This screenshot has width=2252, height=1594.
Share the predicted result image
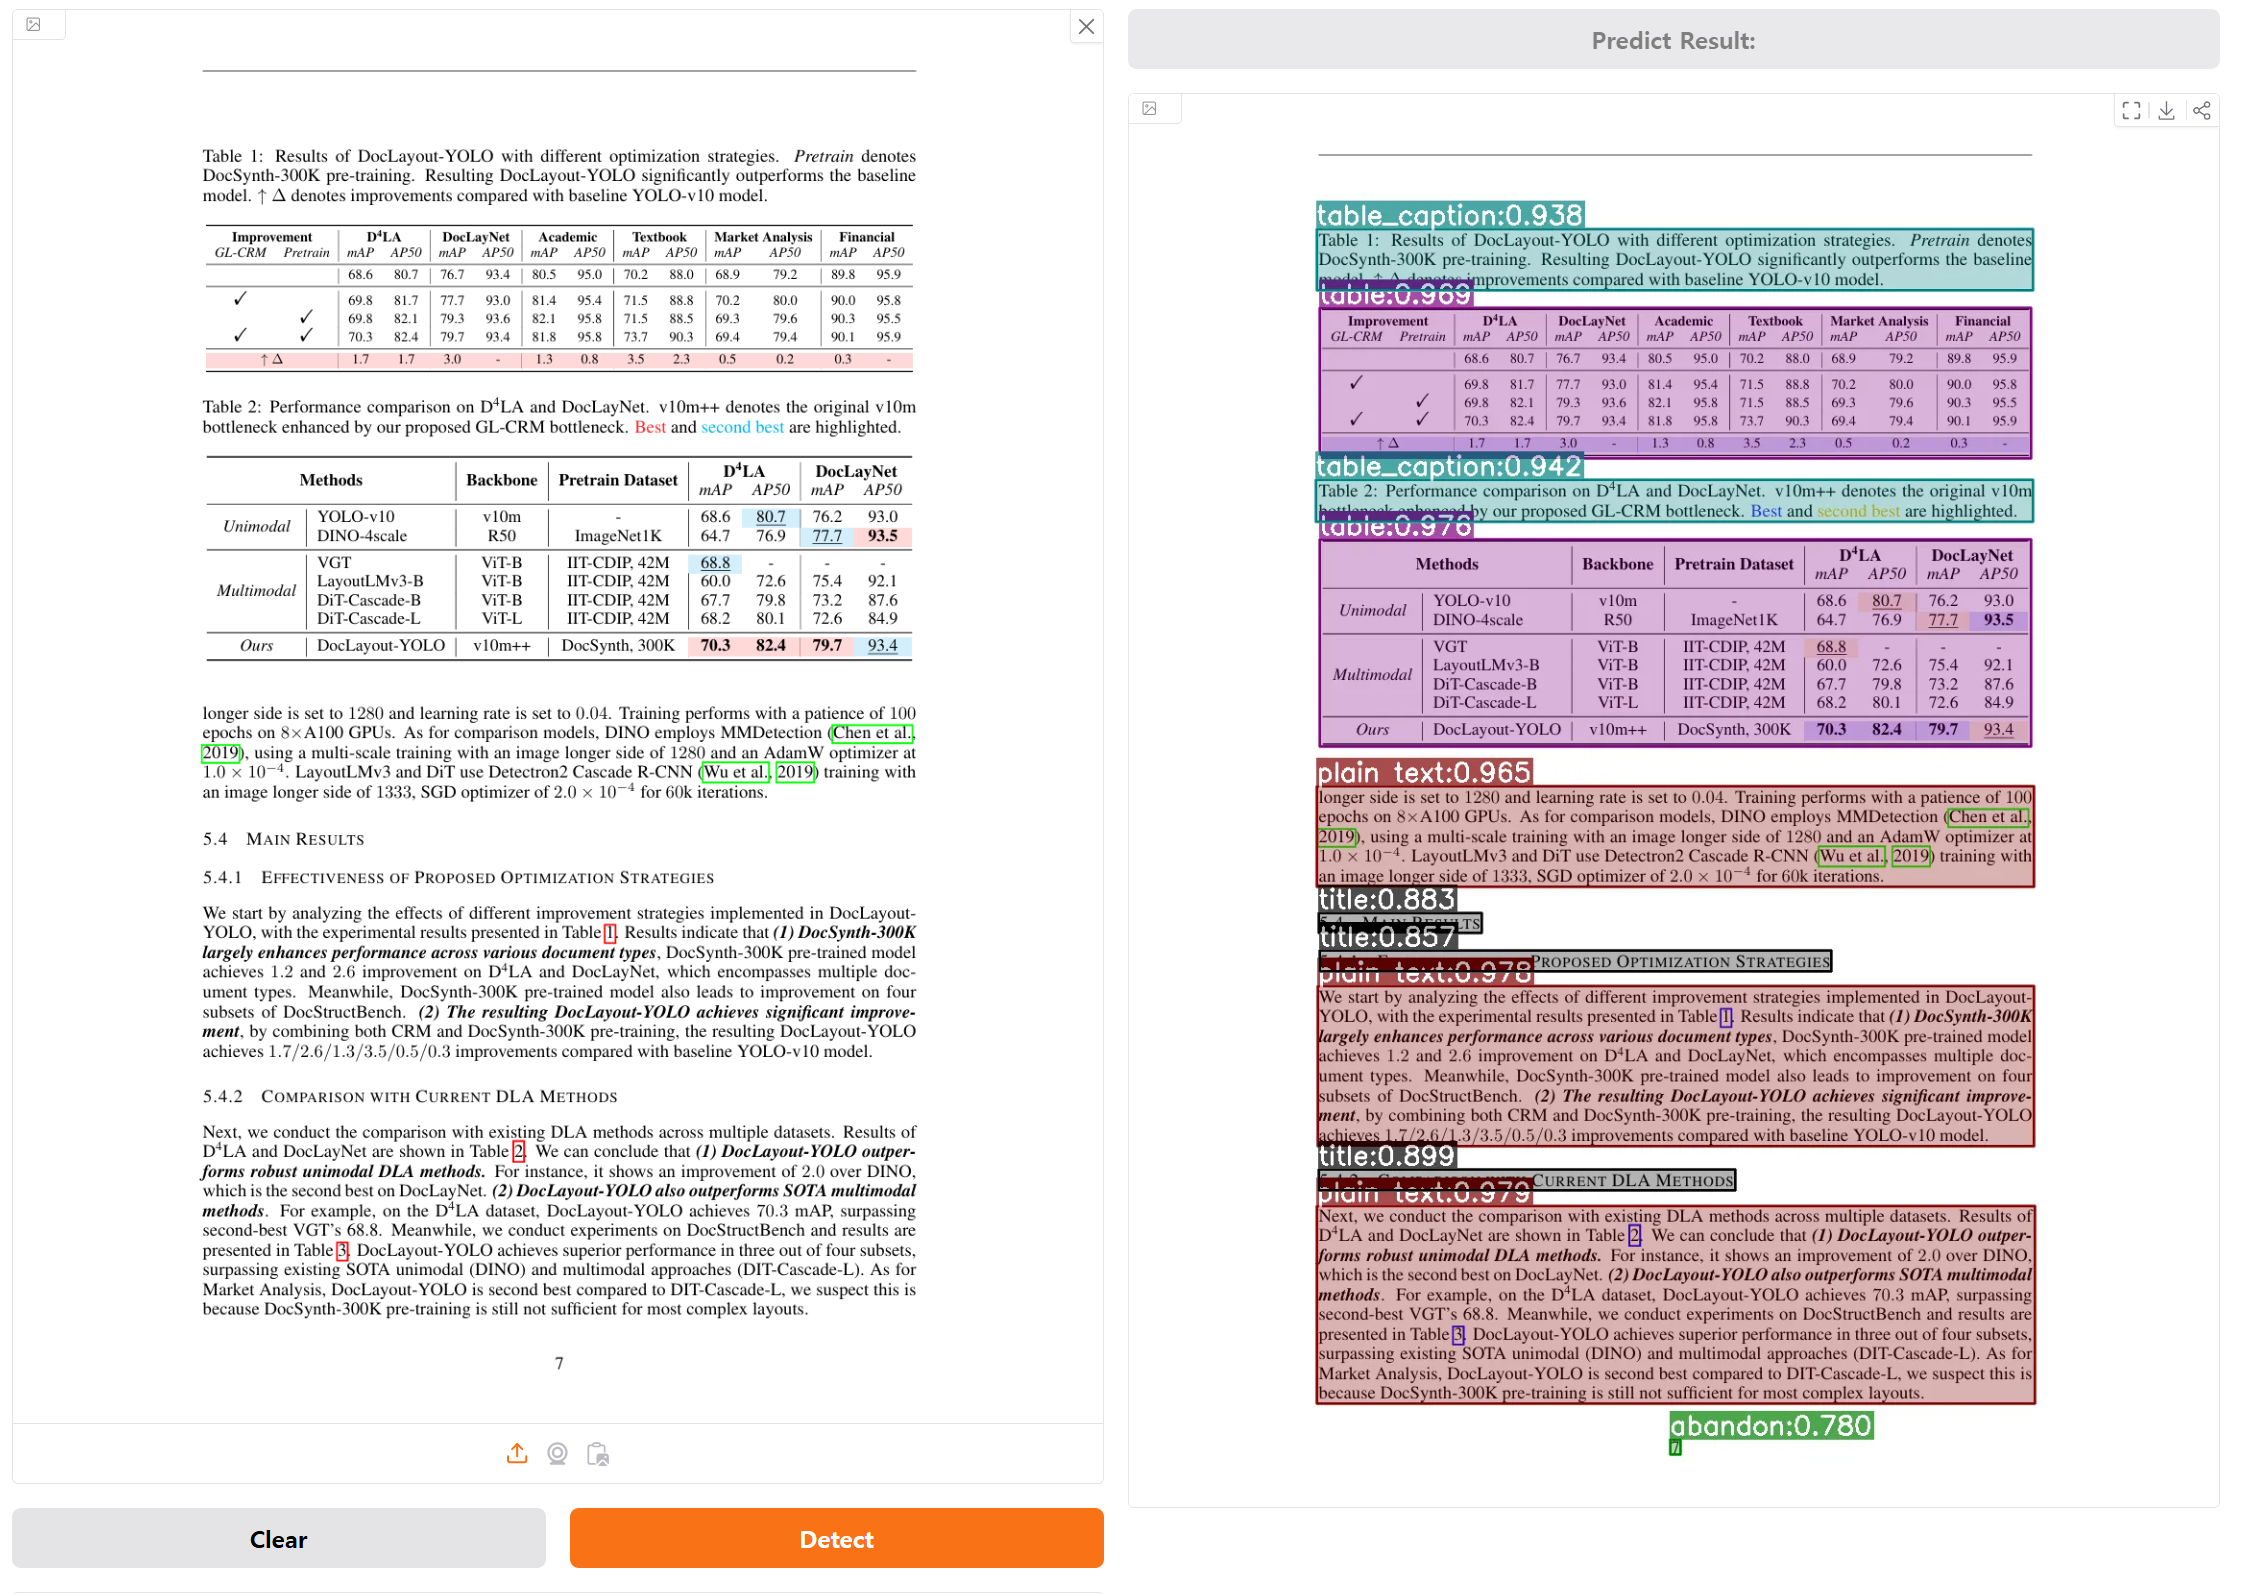(2202, 110)
